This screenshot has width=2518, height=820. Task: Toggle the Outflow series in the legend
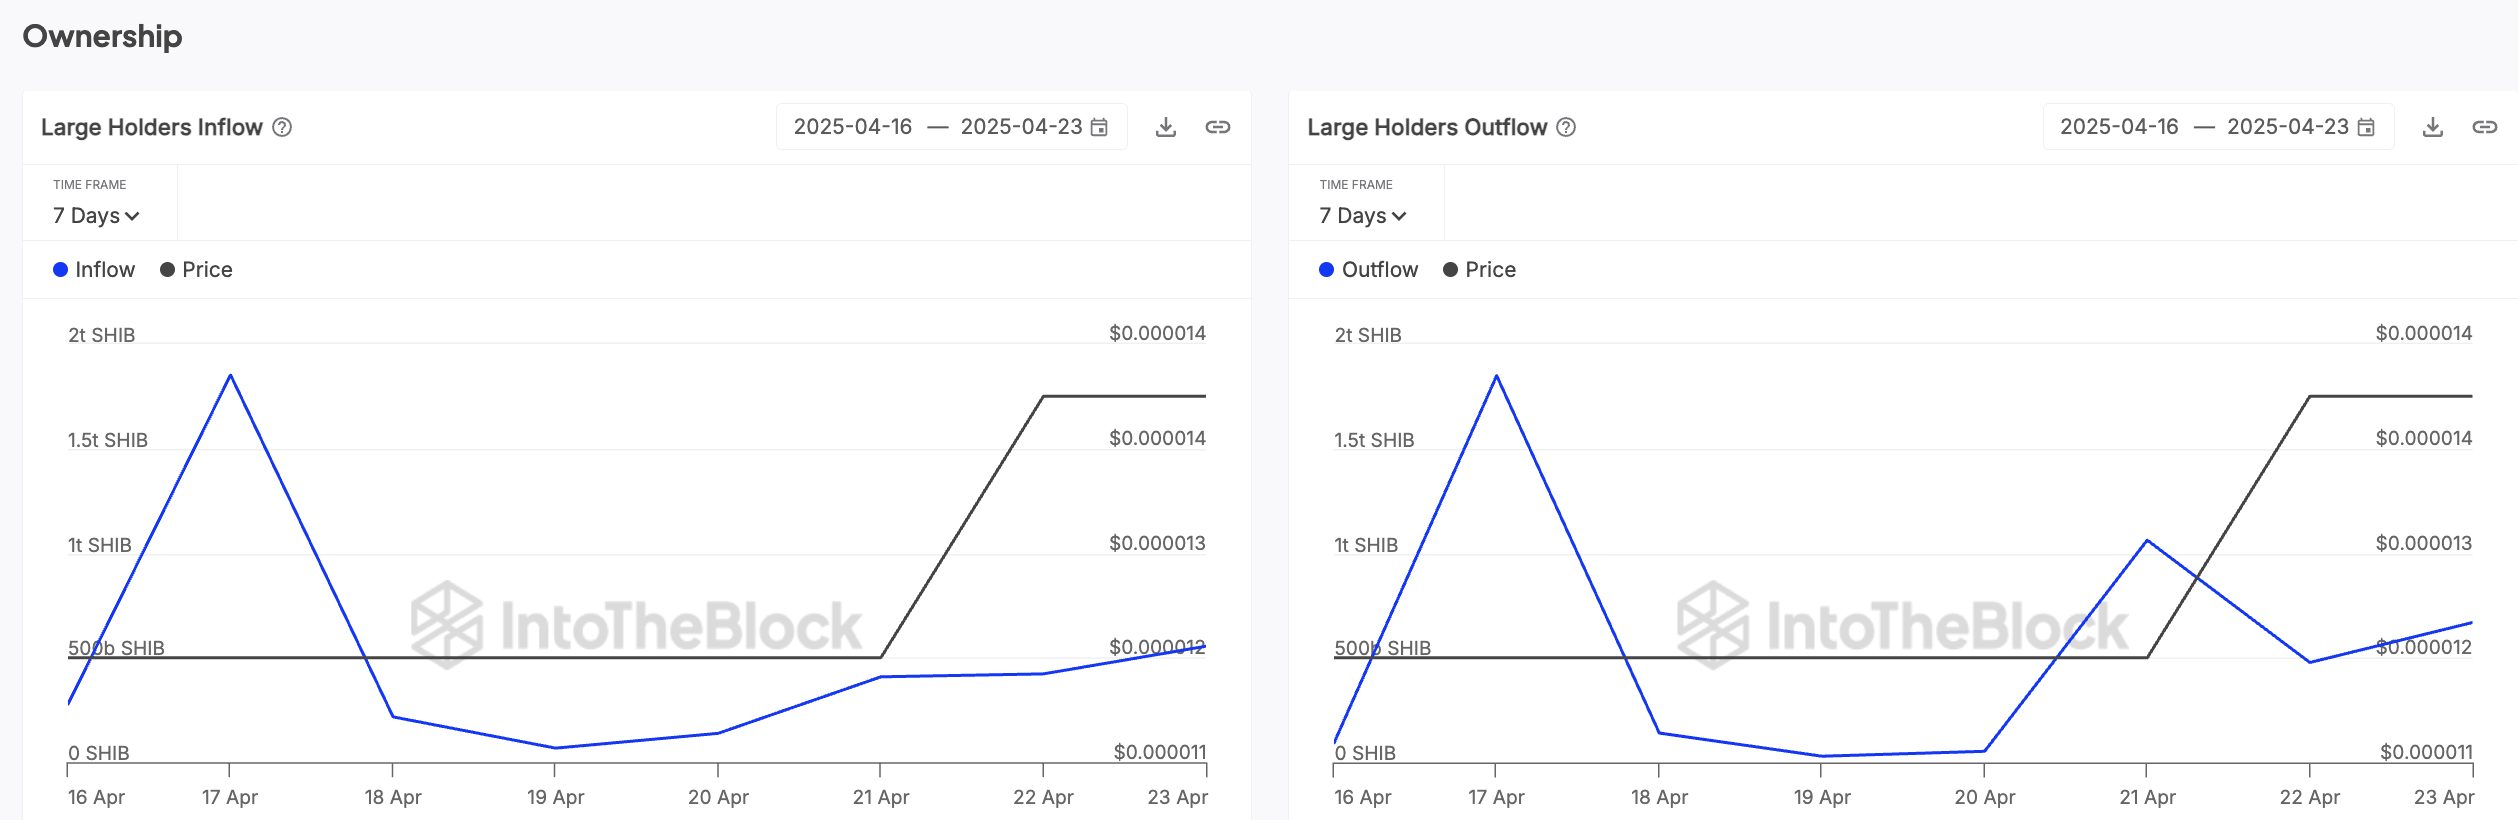click(x=1368, y=270)
